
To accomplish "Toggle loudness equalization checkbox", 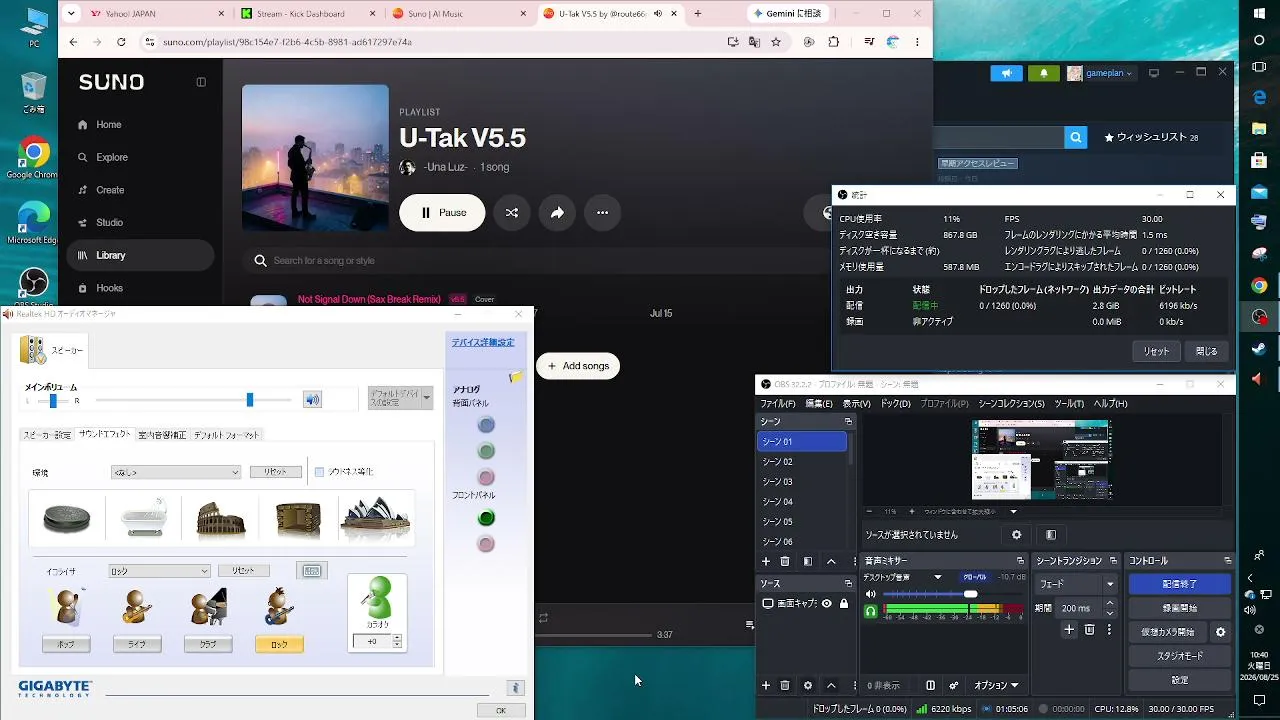I will click(x=319, y=472).
